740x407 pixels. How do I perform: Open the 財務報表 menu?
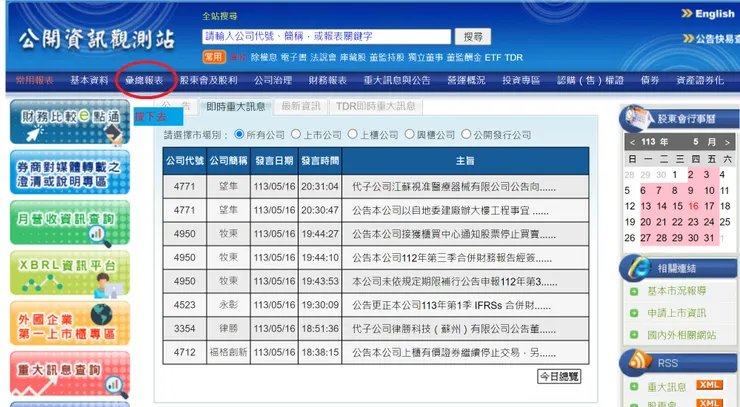coord(328,80)
